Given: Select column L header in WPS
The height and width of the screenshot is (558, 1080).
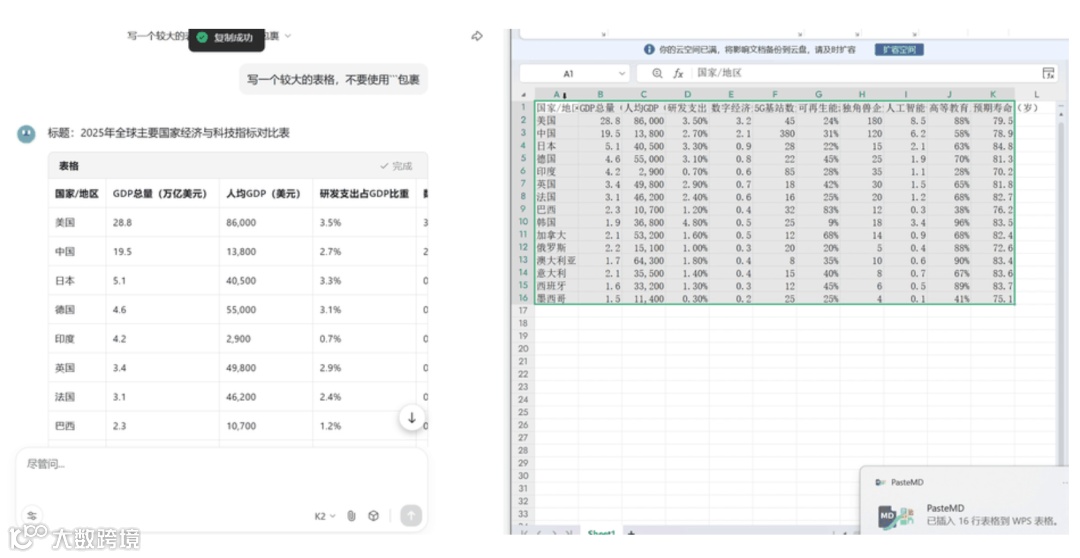Looking at the screenshot, I should pyautogui.click(x=1036, y=94).
